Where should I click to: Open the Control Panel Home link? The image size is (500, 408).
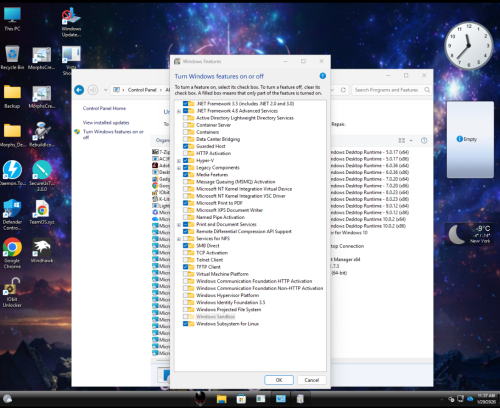tap(104, 108)
